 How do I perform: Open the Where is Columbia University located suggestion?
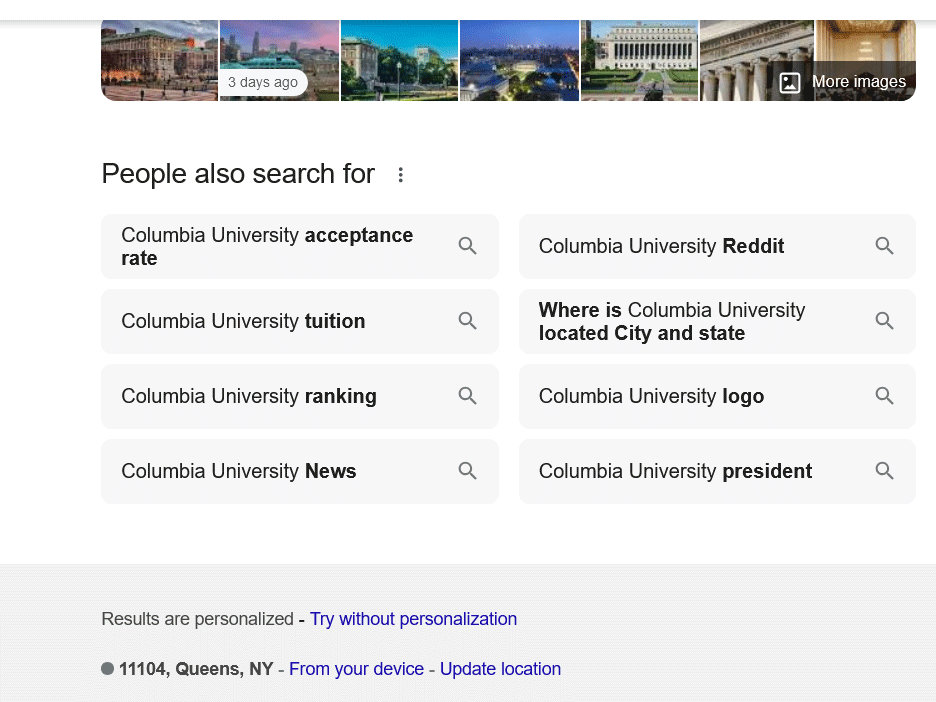pos(672,321)
